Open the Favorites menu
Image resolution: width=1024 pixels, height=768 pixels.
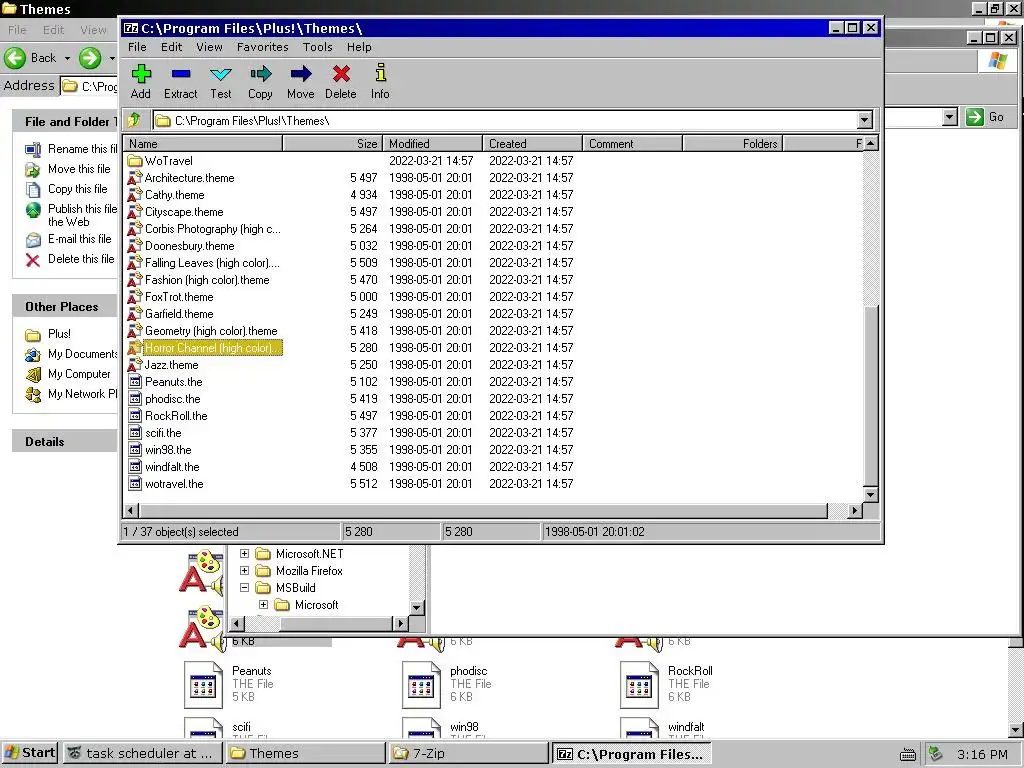263,47
